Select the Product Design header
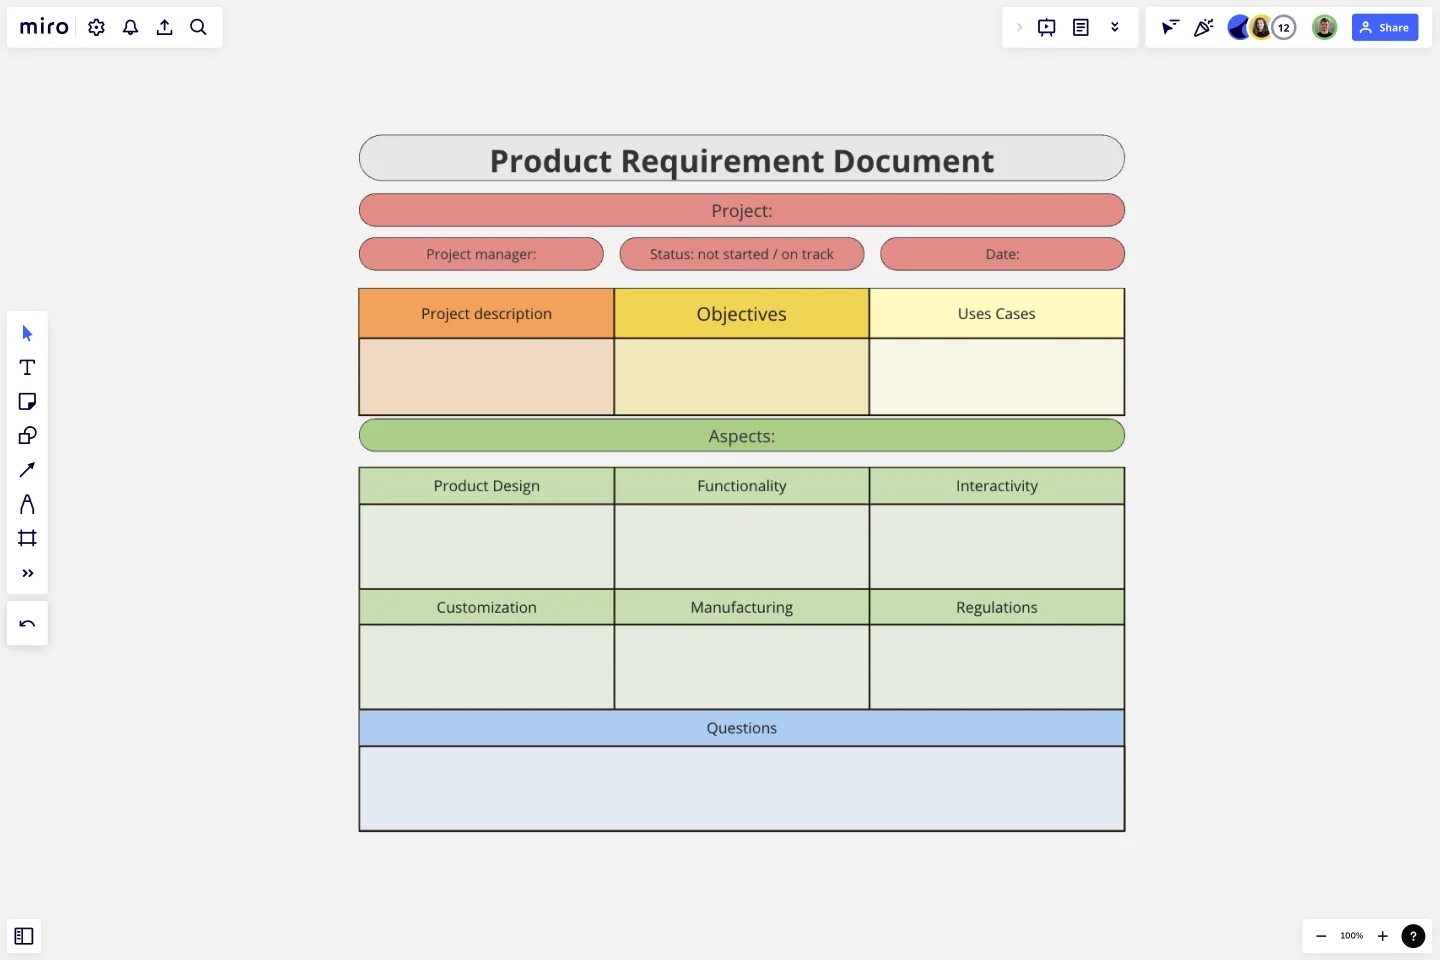1440x960 pixels. pos(486,486)
